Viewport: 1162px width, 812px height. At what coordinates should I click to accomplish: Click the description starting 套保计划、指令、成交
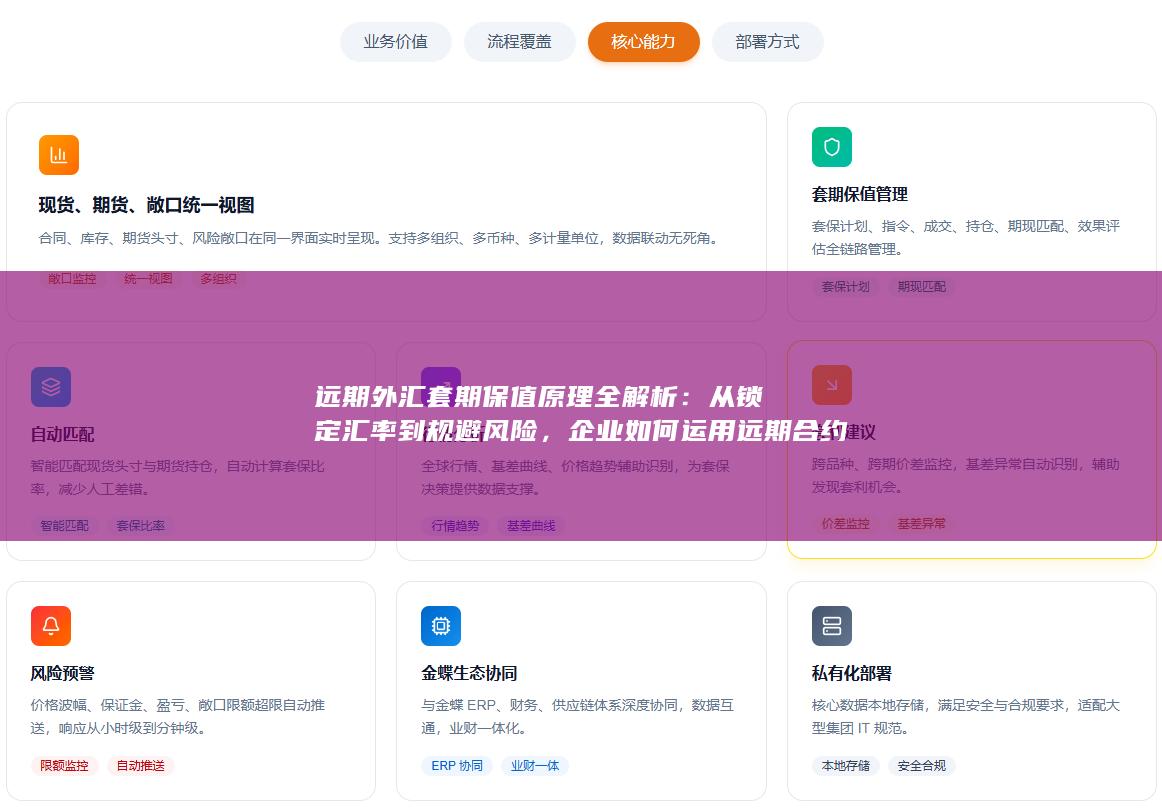pos(966,237)
